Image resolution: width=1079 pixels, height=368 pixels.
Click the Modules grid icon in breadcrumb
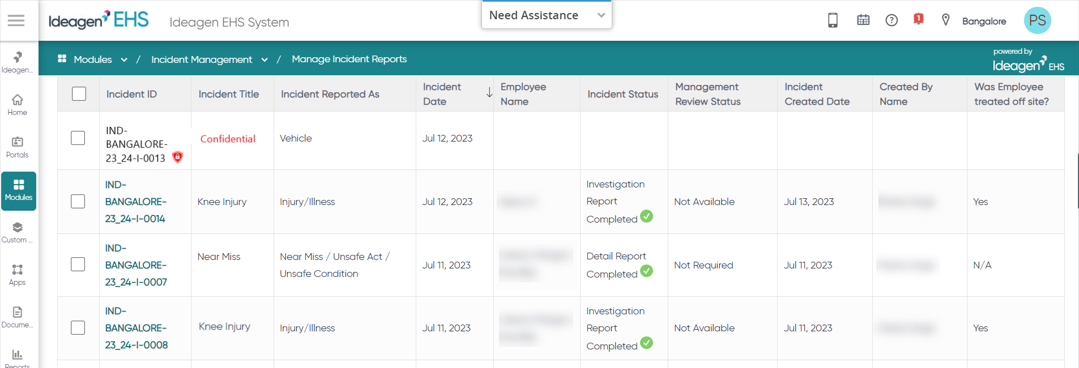point(63,59)
